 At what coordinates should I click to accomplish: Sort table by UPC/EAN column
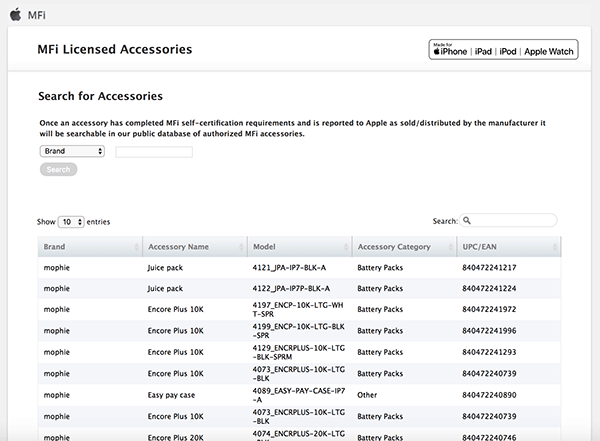tap(509, 247)
